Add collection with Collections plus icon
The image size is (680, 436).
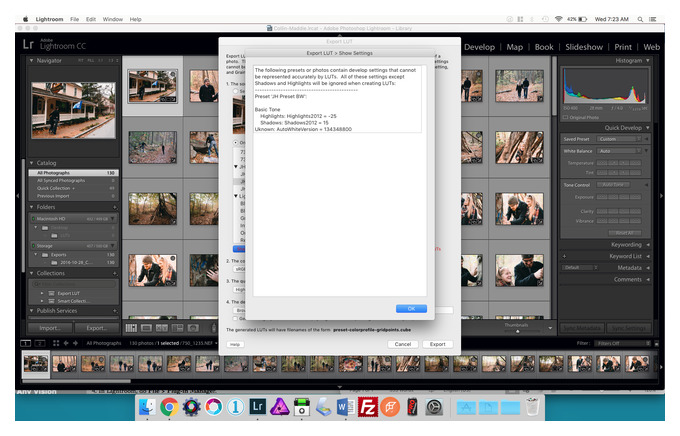tap(115, 273)
